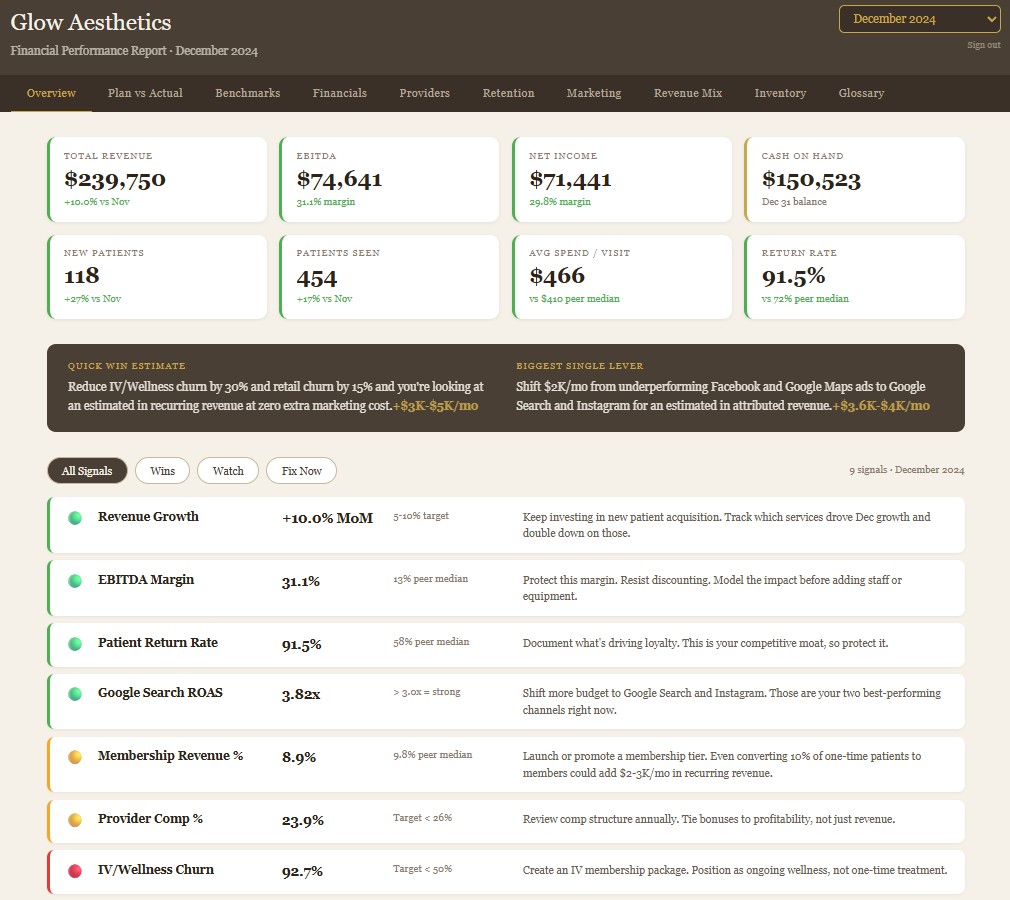This screenshot has height=900, width=1010.
Task: Click '9 signals · December 2024' text
Action: pyautogui.click(x=907, y=470)
